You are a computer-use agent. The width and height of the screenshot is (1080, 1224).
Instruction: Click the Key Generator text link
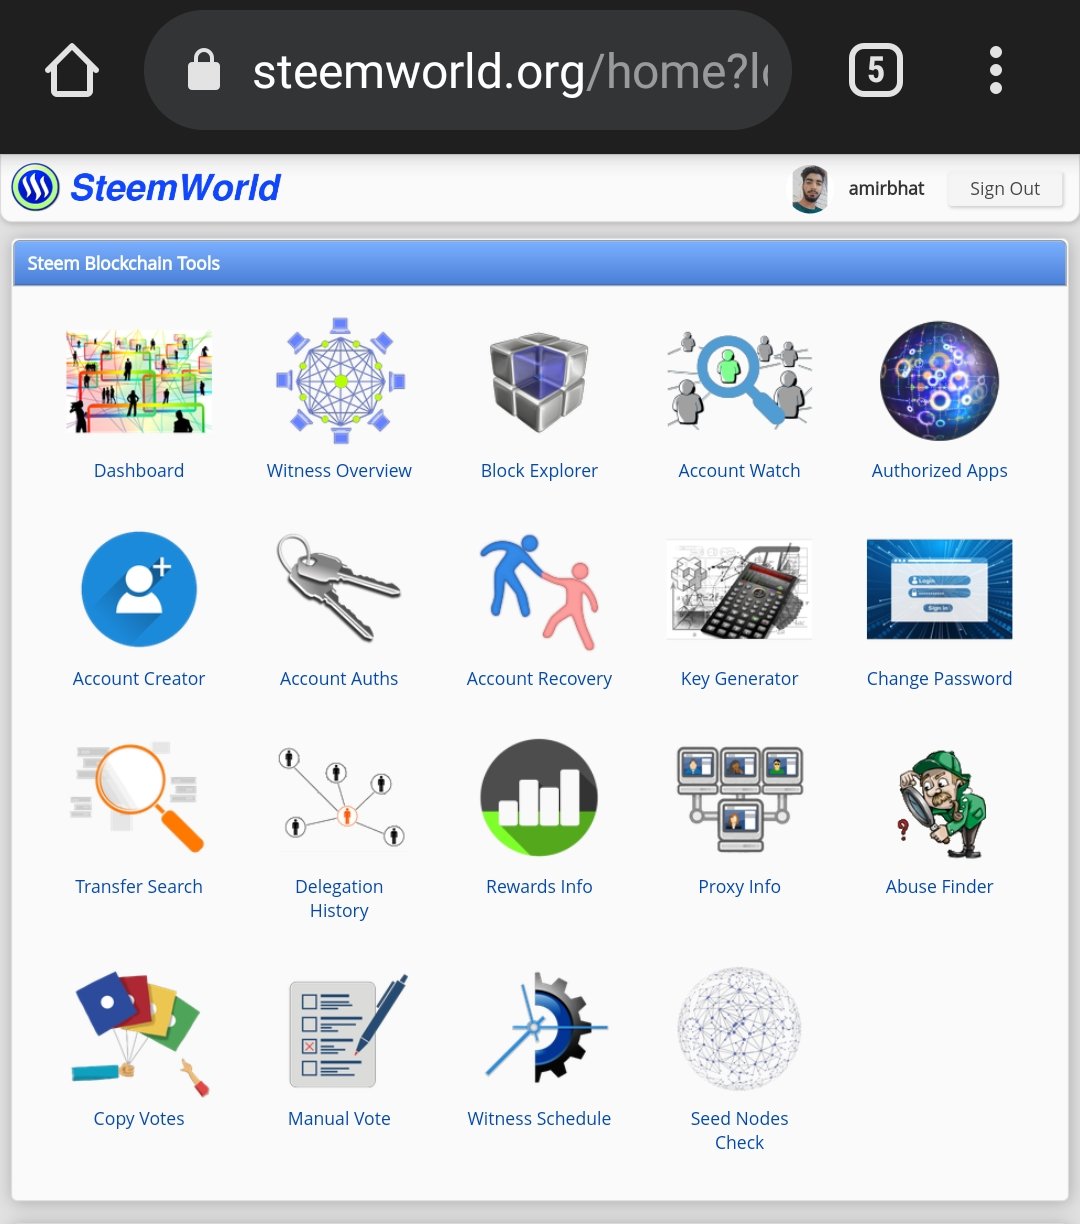click(739, 679)
